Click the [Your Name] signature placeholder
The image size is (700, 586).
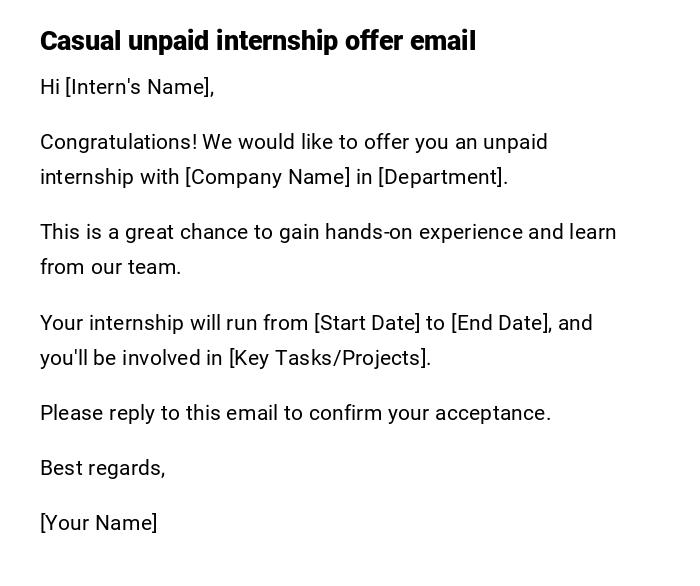pos(98,523)
